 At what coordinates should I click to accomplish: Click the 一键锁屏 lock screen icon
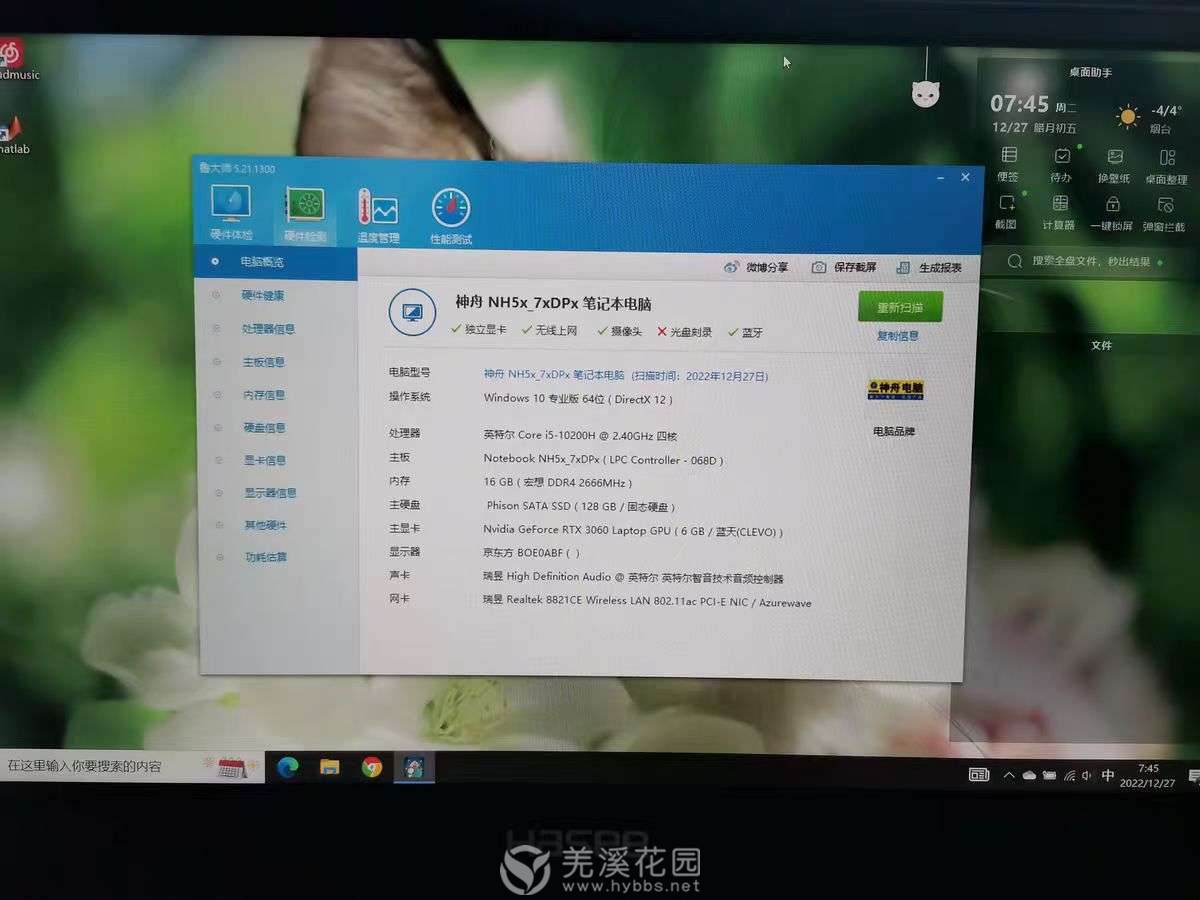(x=1112, y=204)
